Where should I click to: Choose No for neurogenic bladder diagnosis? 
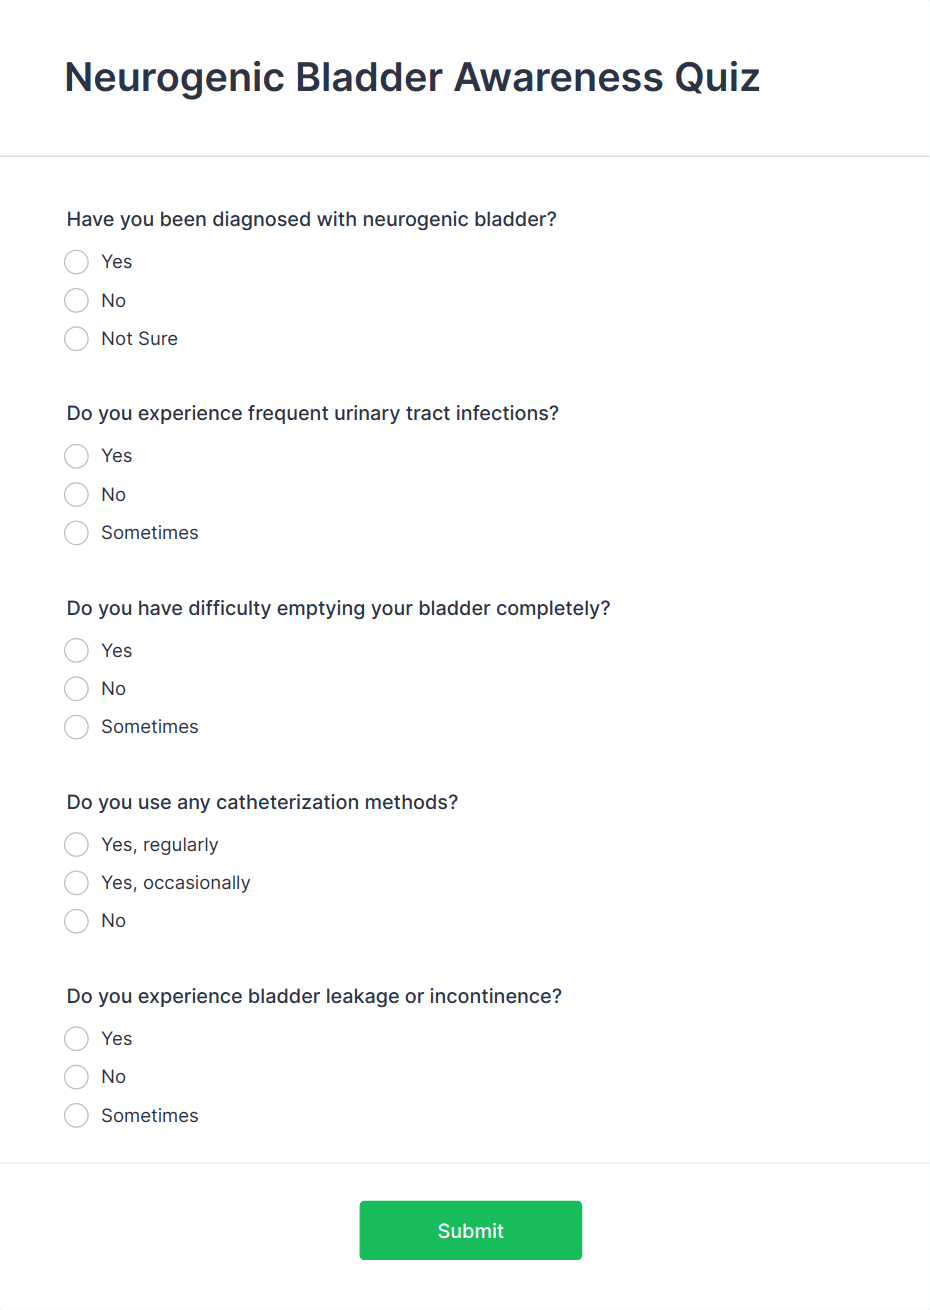point(77,300)
